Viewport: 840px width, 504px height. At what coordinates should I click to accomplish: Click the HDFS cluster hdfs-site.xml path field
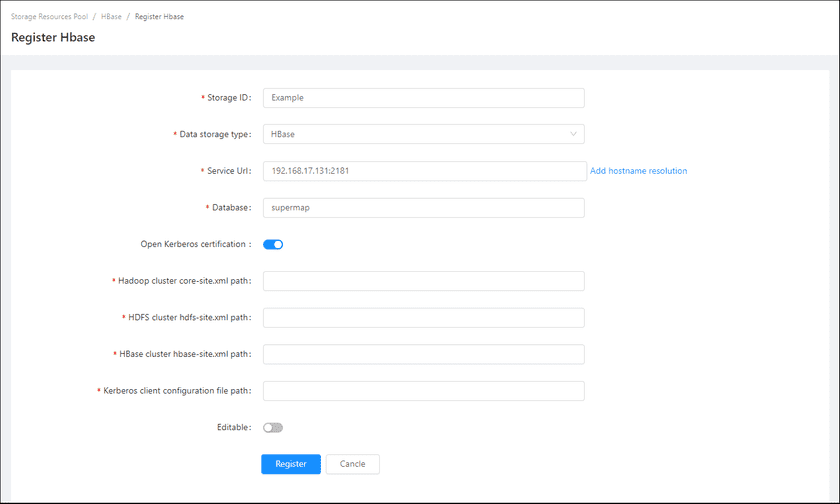coord(423,318)
